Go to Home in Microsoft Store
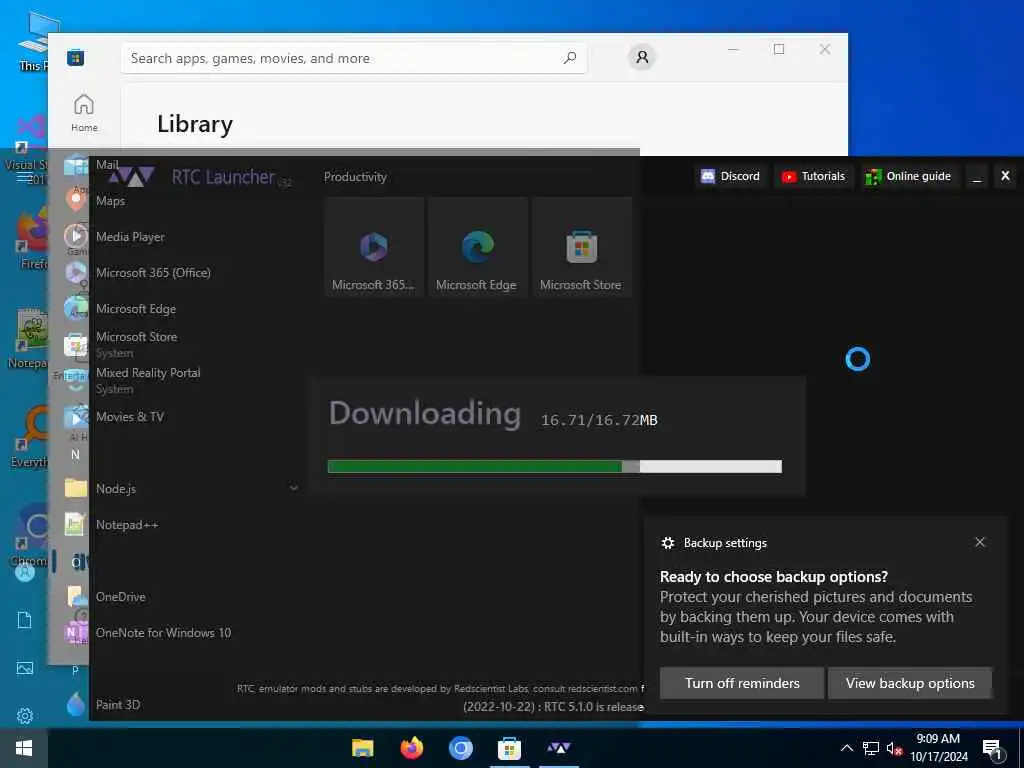 (x=84, y=112)
